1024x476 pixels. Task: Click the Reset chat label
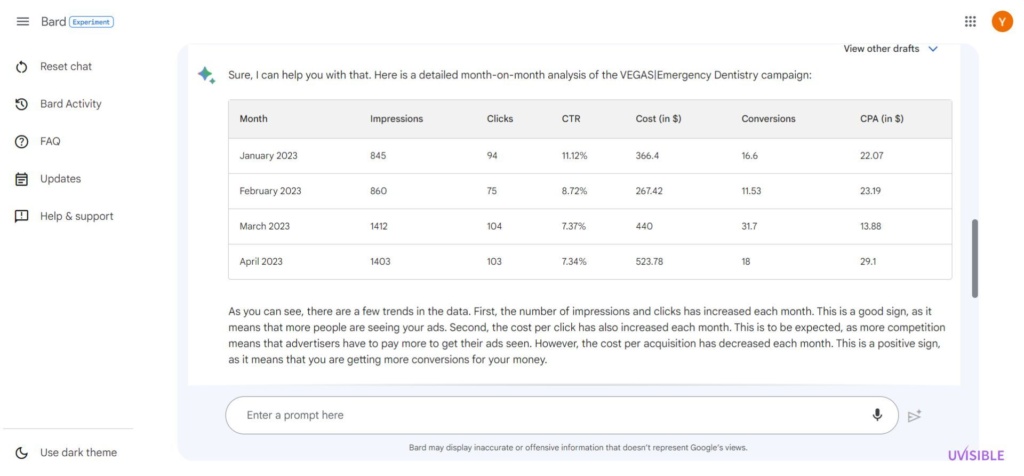[66, 67]
